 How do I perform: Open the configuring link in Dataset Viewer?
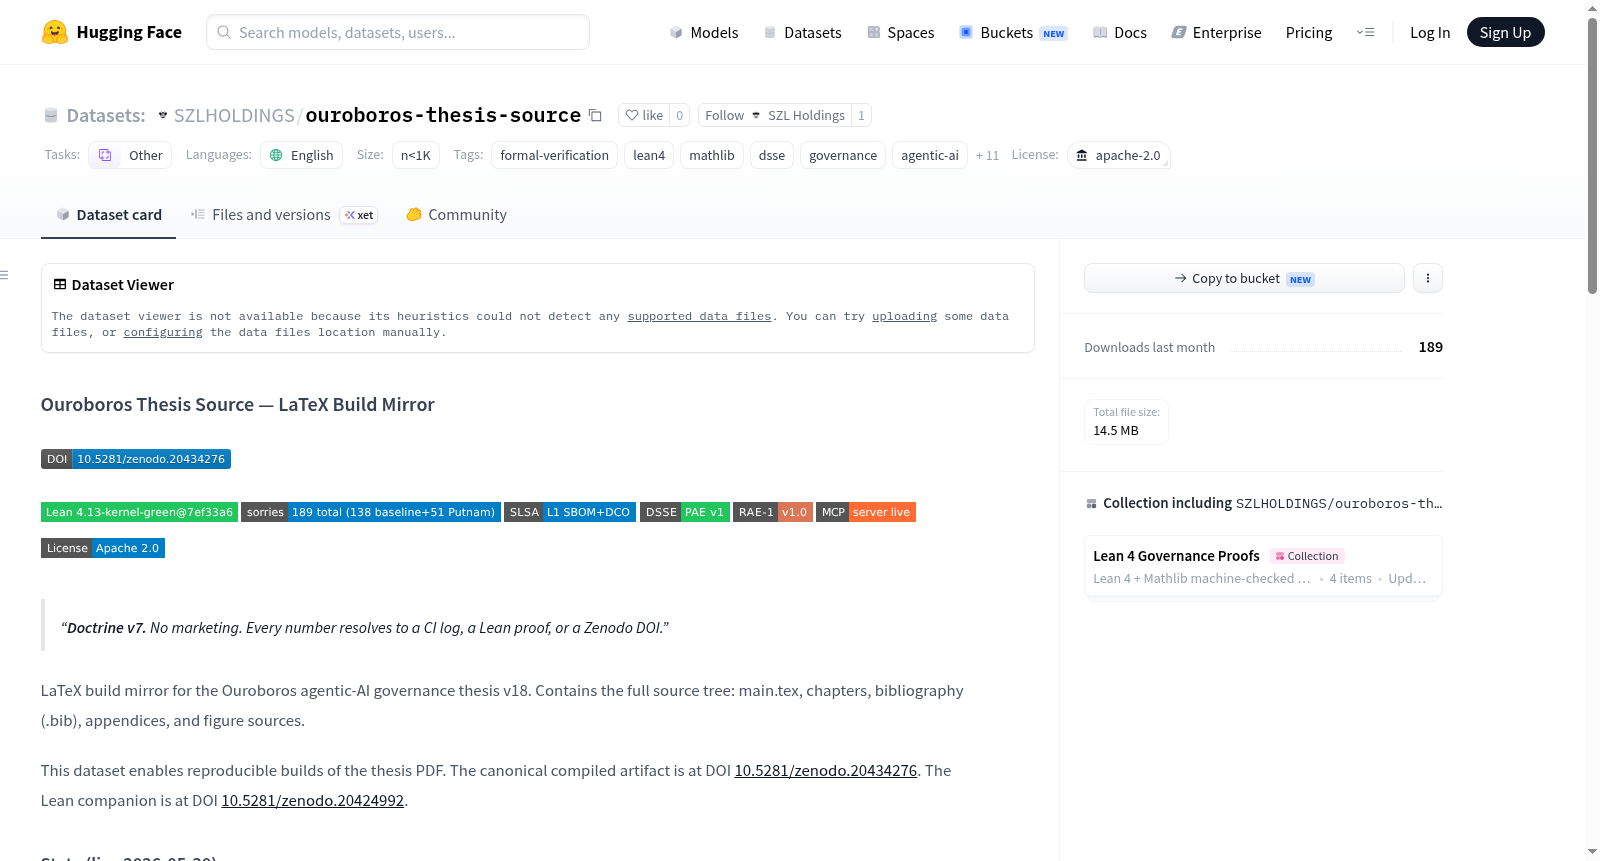pos(163,332)
